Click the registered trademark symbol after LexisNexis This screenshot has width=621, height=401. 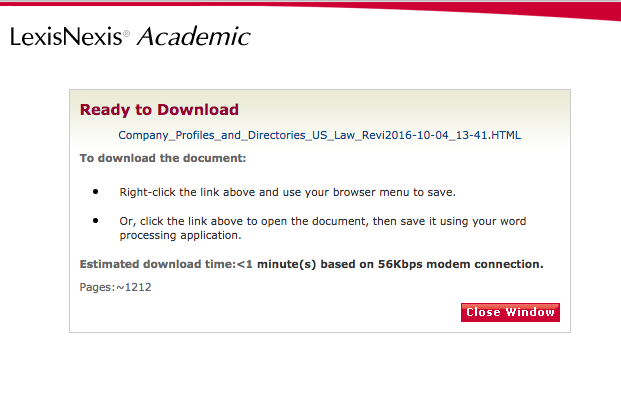pyautogui.click(x=126, y=33)
